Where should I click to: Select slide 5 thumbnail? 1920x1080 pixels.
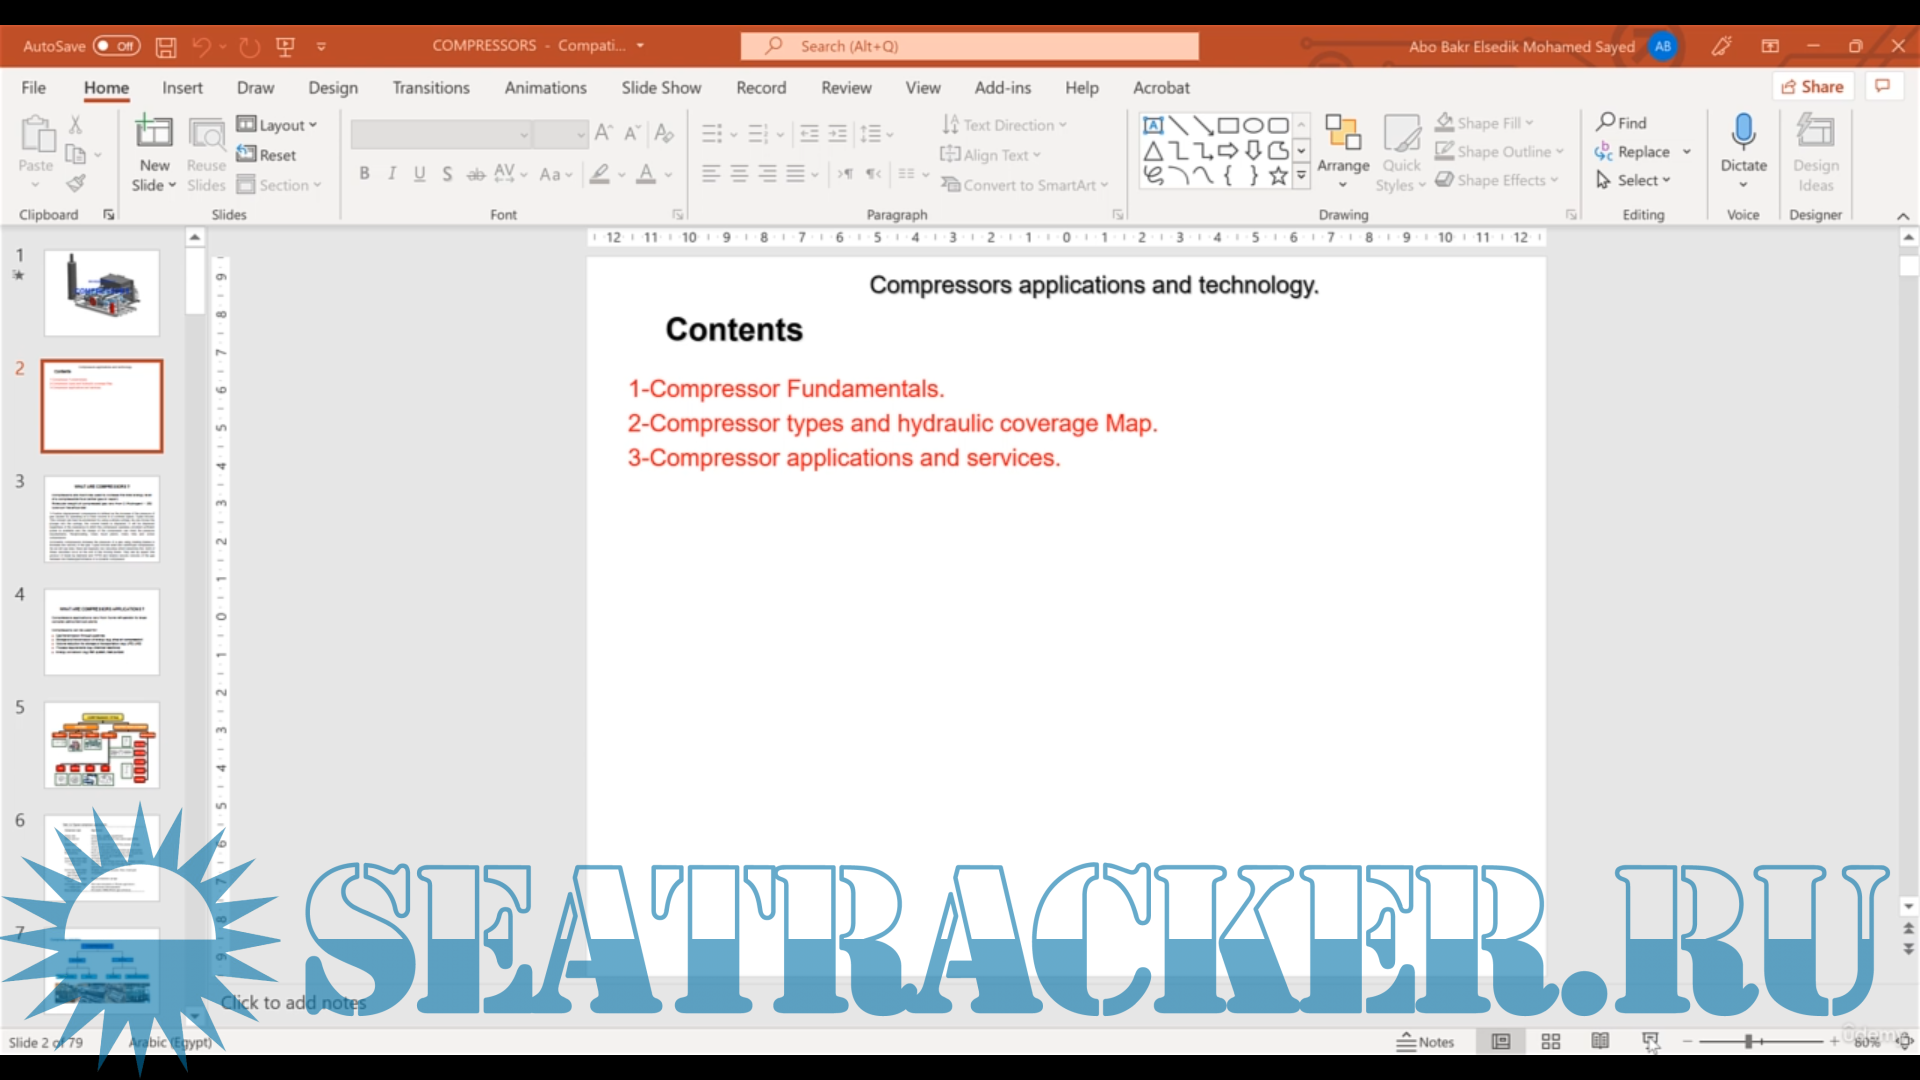(x=102, y=745)
